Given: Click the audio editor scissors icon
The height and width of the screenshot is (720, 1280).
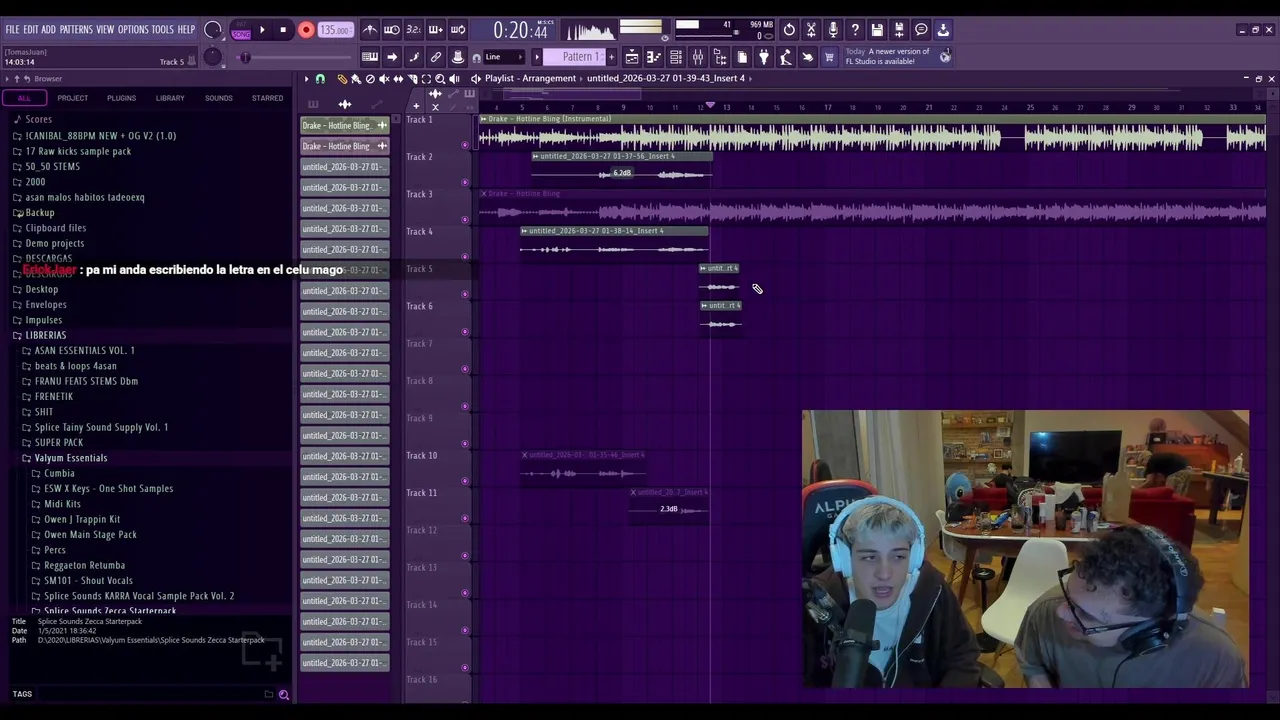Looking at the screenshot, I should [811, 30].
